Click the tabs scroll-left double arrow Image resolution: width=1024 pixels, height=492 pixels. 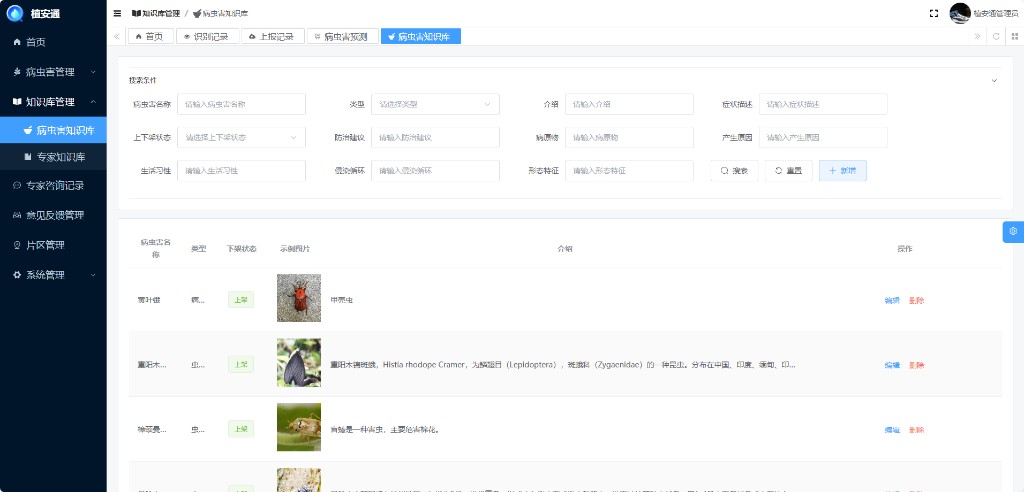coord(117,37)
